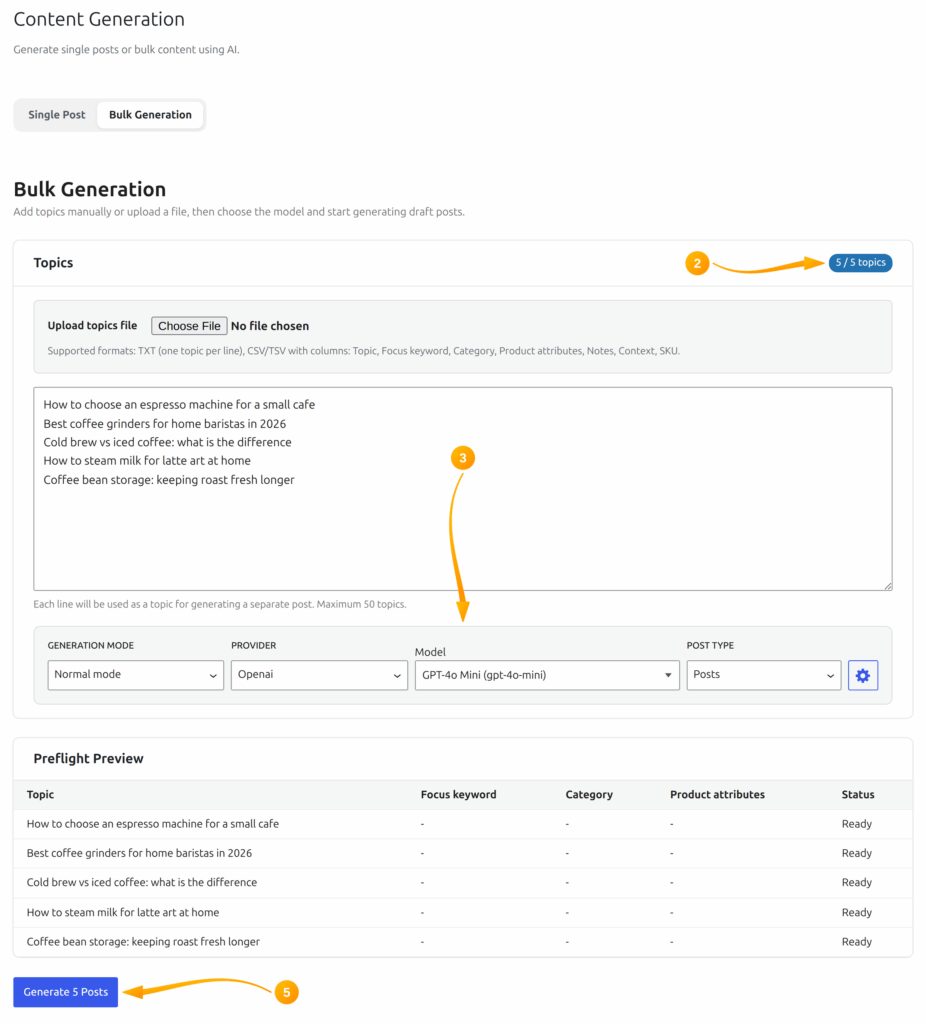
Task: Click the textarea line 'Coffee bean storage: keeping roast fresh longer'
Action: pyautogui.click(x=168, y=480)
